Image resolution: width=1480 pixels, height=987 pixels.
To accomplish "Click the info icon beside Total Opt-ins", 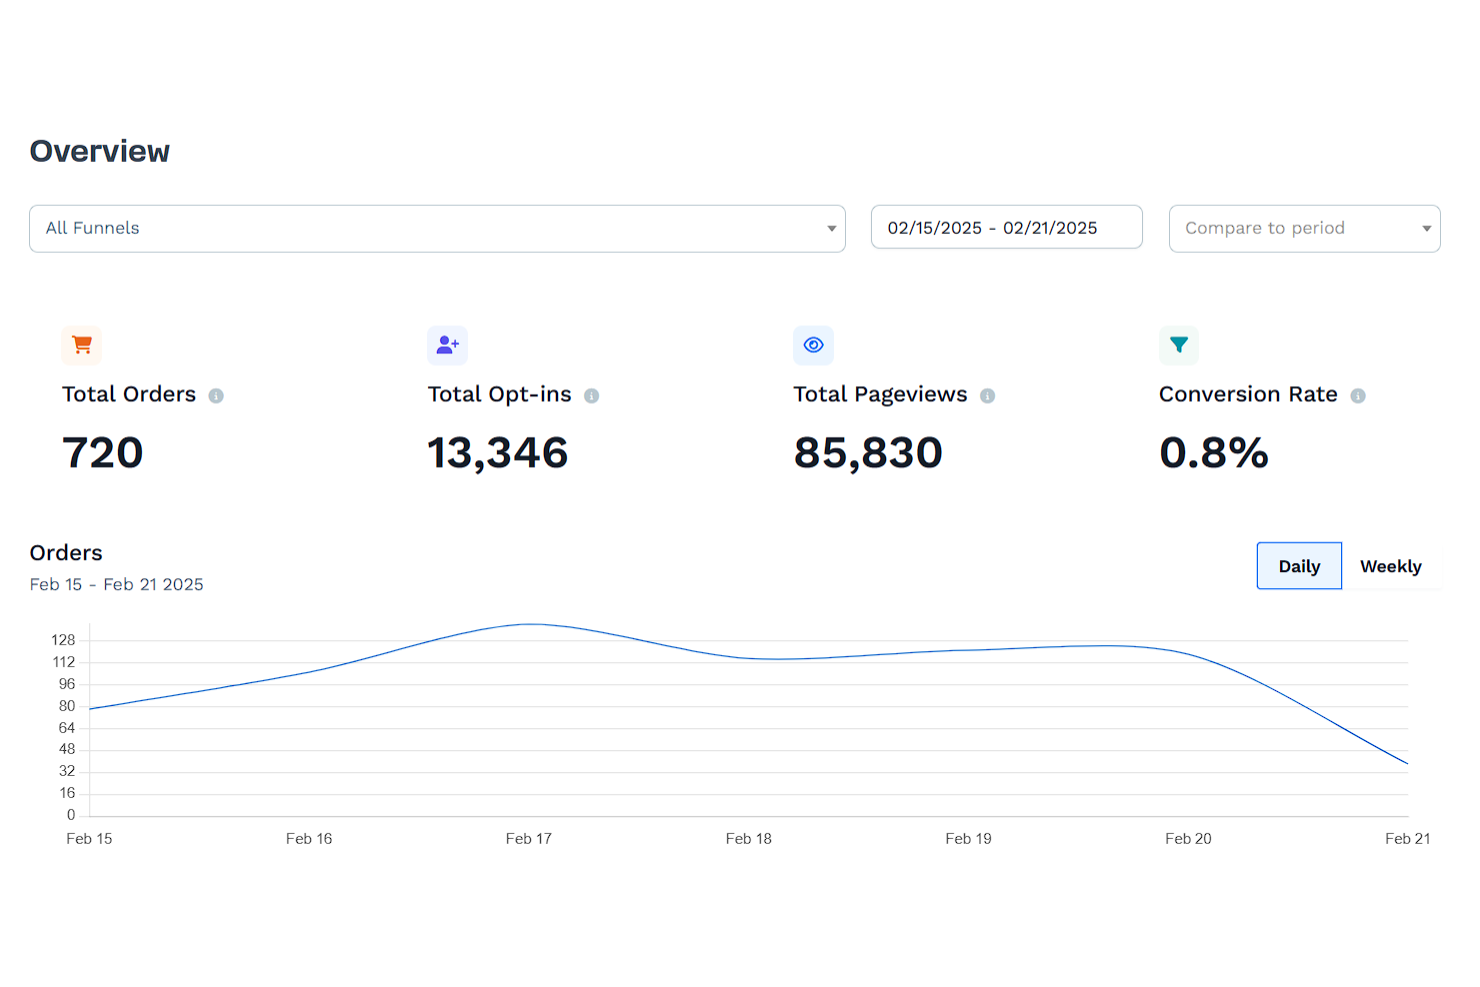I will pyautogui.click(x=592, y=395).
